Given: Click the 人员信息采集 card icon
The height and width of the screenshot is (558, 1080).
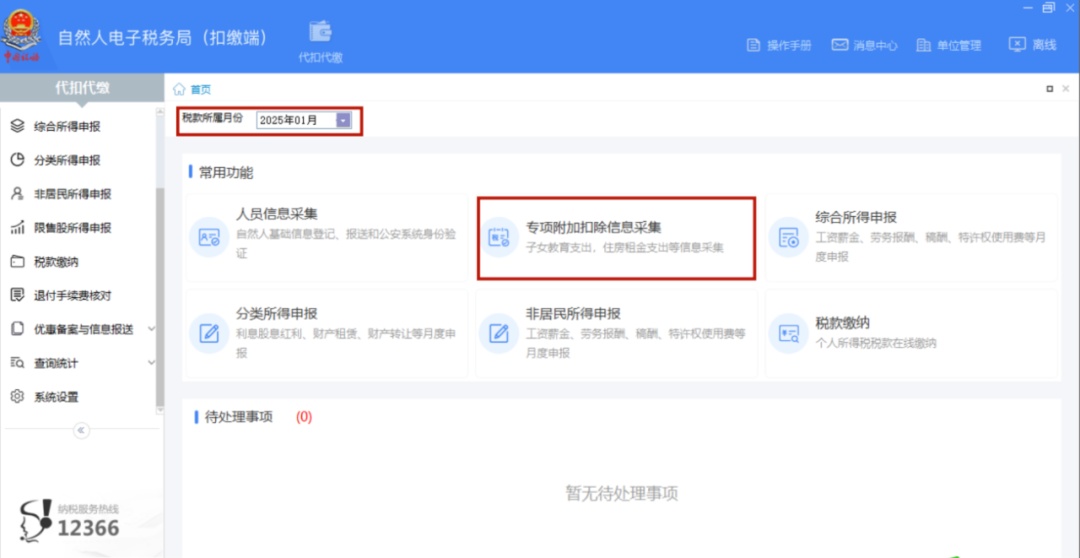Looking at the screenshot, I should pyautogui.click(x=209, y=237).
